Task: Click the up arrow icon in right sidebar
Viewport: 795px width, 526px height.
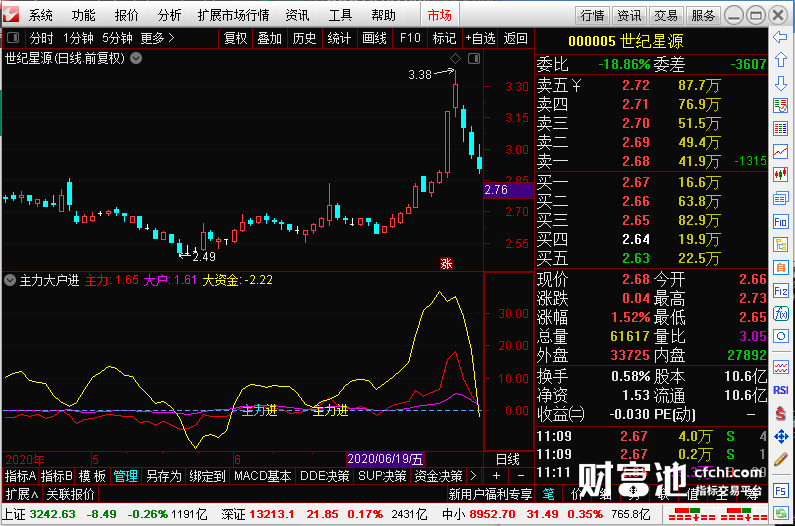Action: pyautogui.click(x=780, y=59)
